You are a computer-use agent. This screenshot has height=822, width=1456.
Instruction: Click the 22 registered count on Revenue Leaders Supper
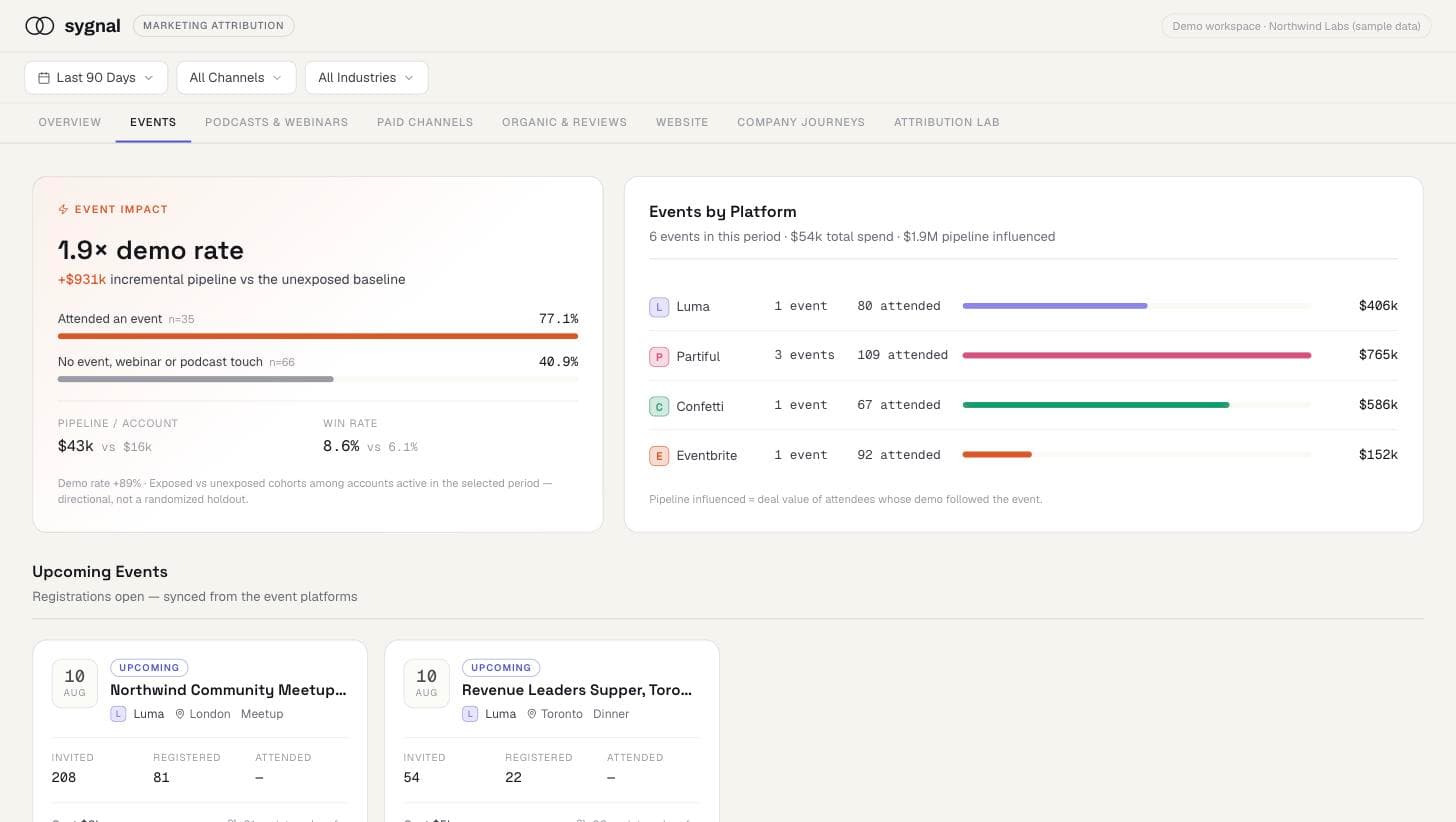point(514,778)
